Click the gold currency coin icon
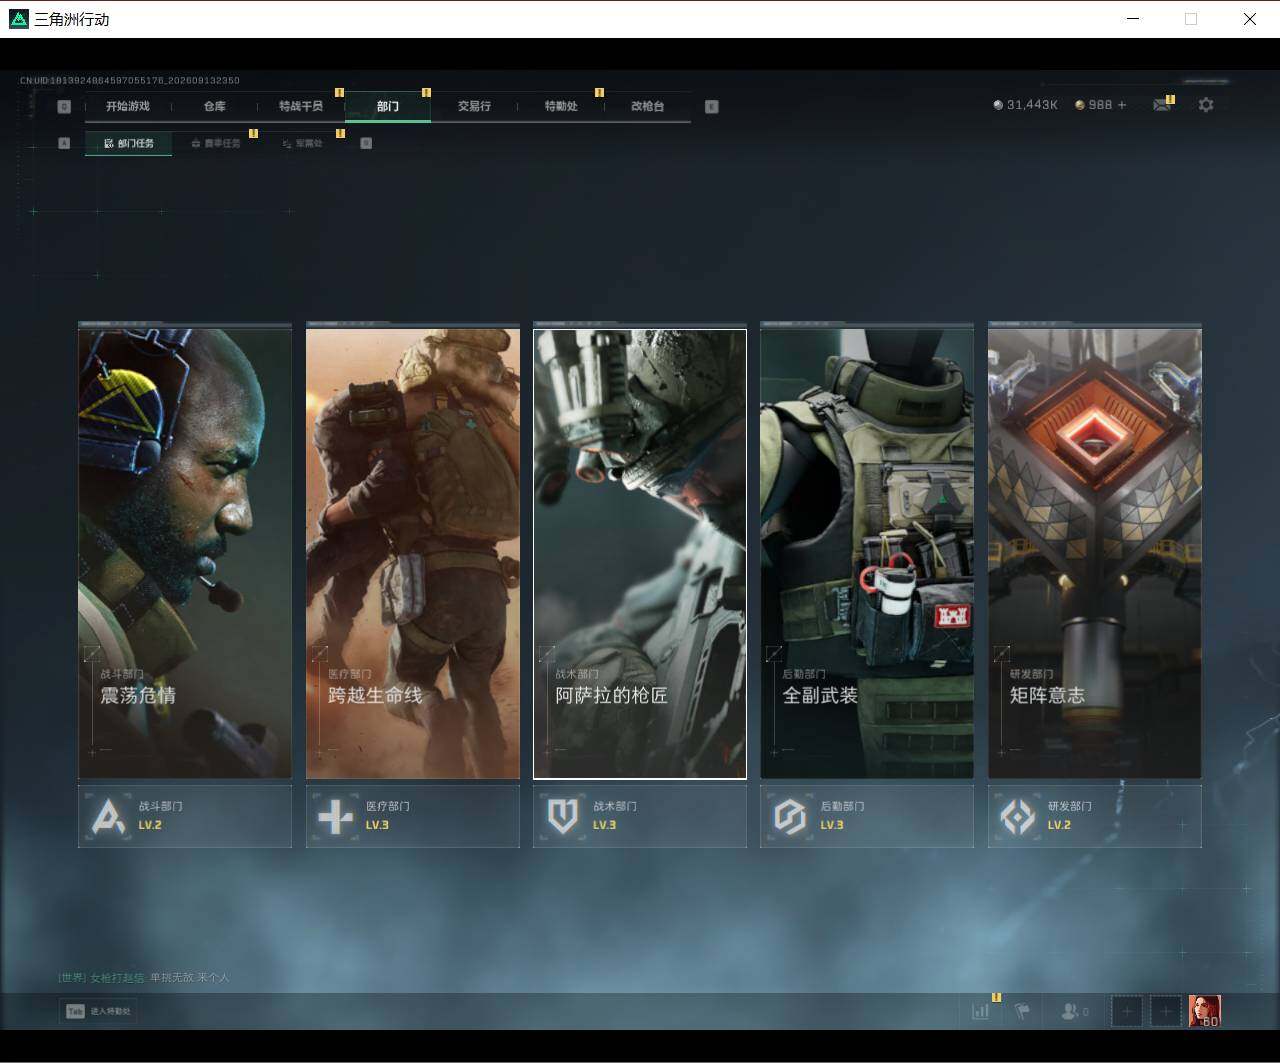Image resolution: width=1280 pixels, height=1063 pixels. click(x=1080, y=105)
